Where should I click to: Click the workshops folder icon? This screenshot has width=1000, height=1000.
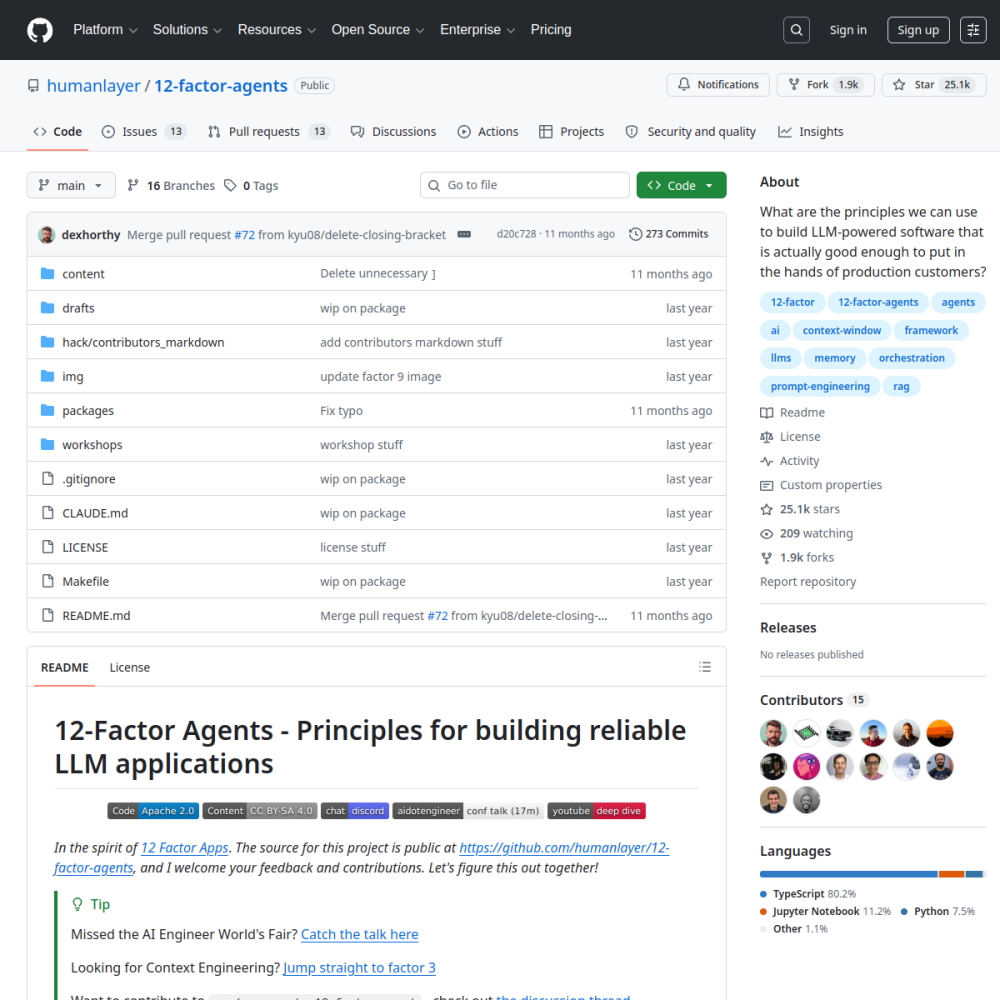(47, 445)
